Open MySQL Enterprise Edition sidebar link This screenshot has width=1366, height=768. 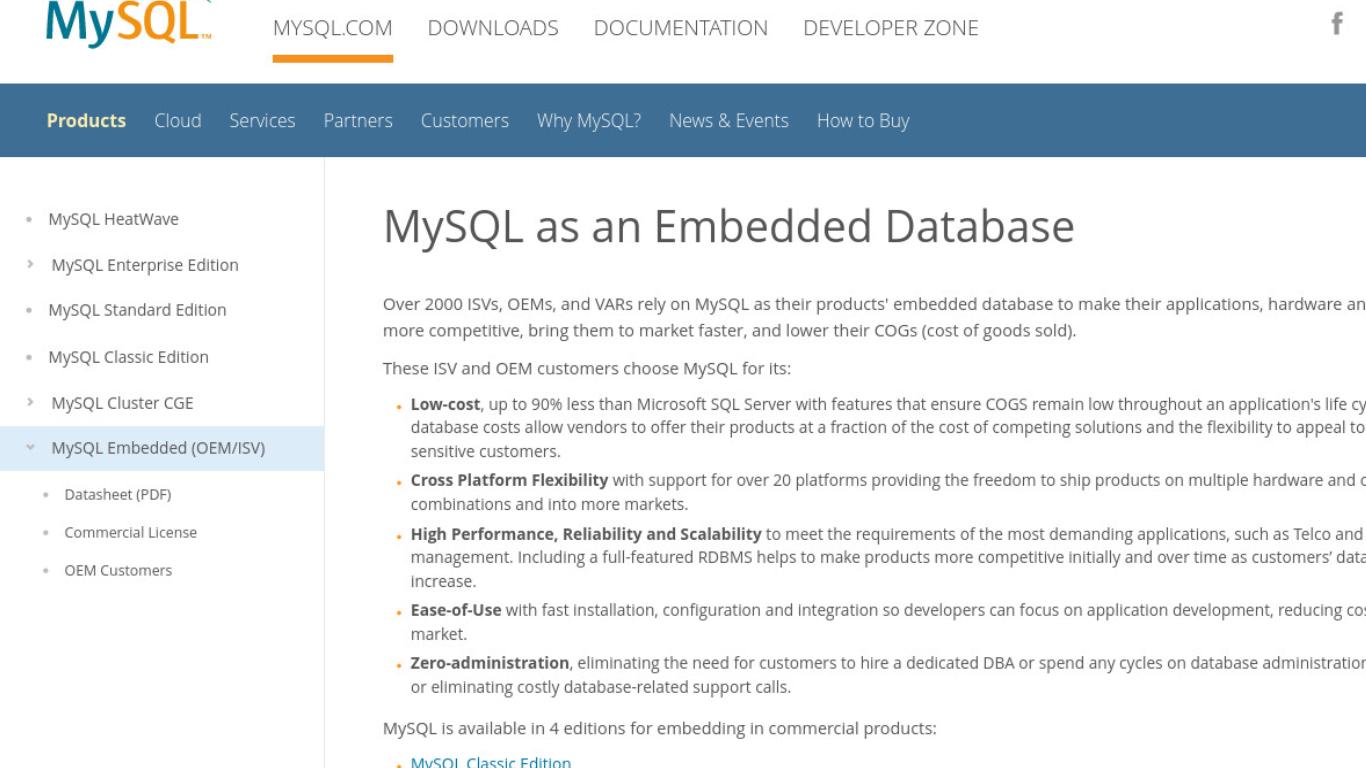click(x=145, y=265)
